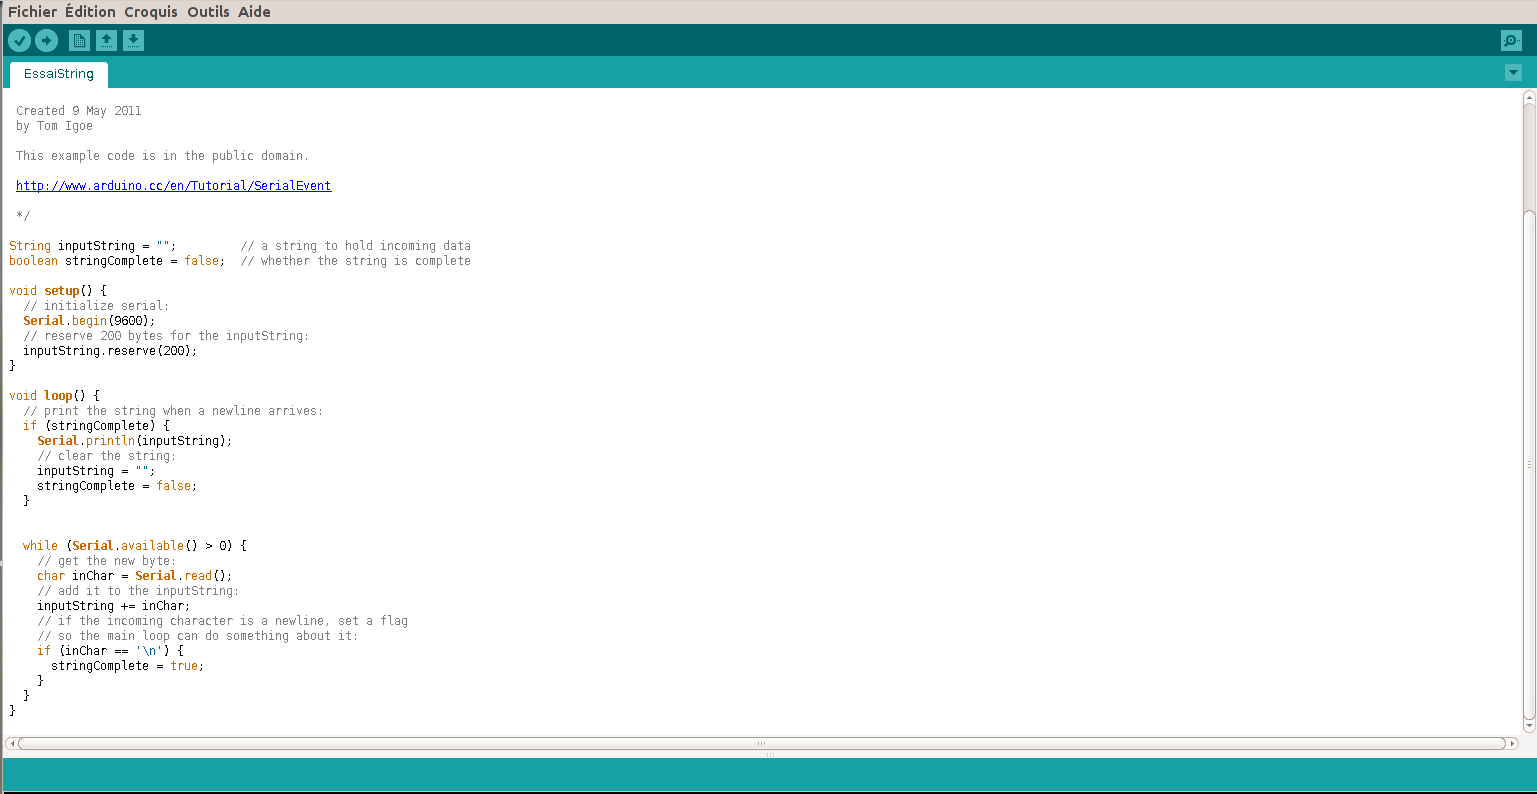Open the Outils menu

pyautogui.click(x=208, y=12)
